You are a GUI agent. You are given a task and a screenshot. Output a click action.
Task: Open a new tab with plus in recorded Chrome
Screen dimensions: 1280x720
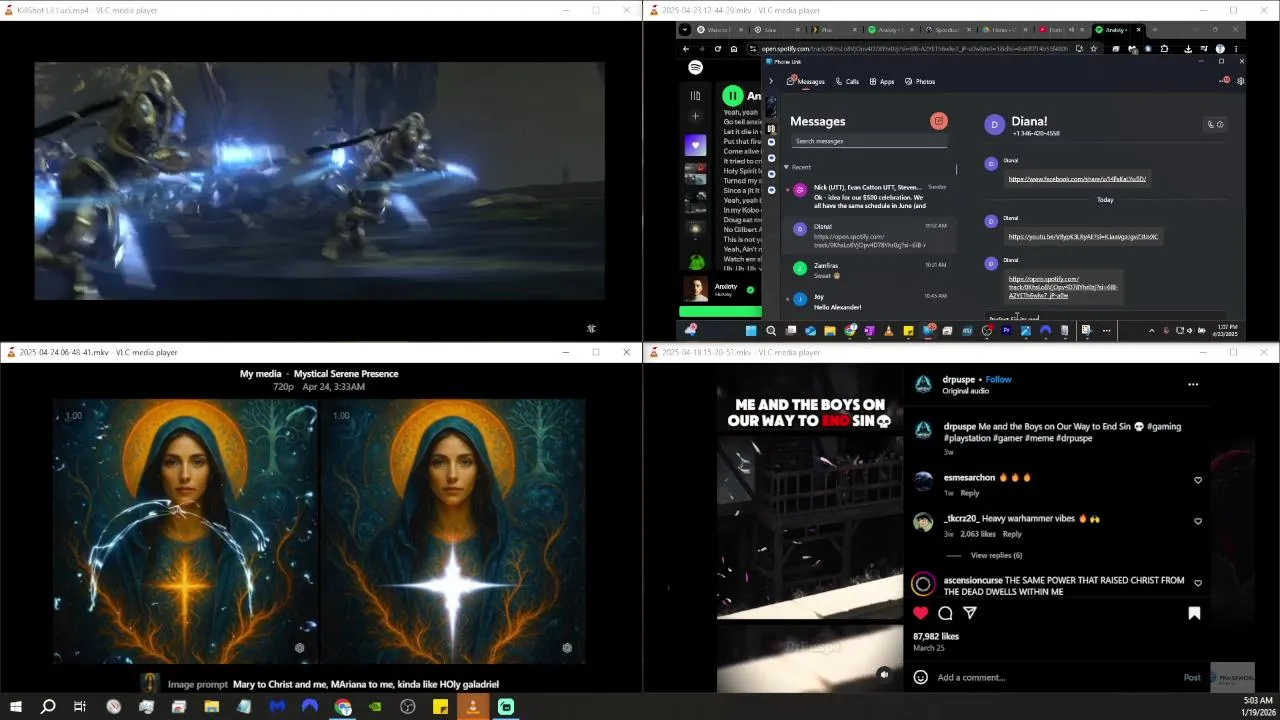point(1155,30)
